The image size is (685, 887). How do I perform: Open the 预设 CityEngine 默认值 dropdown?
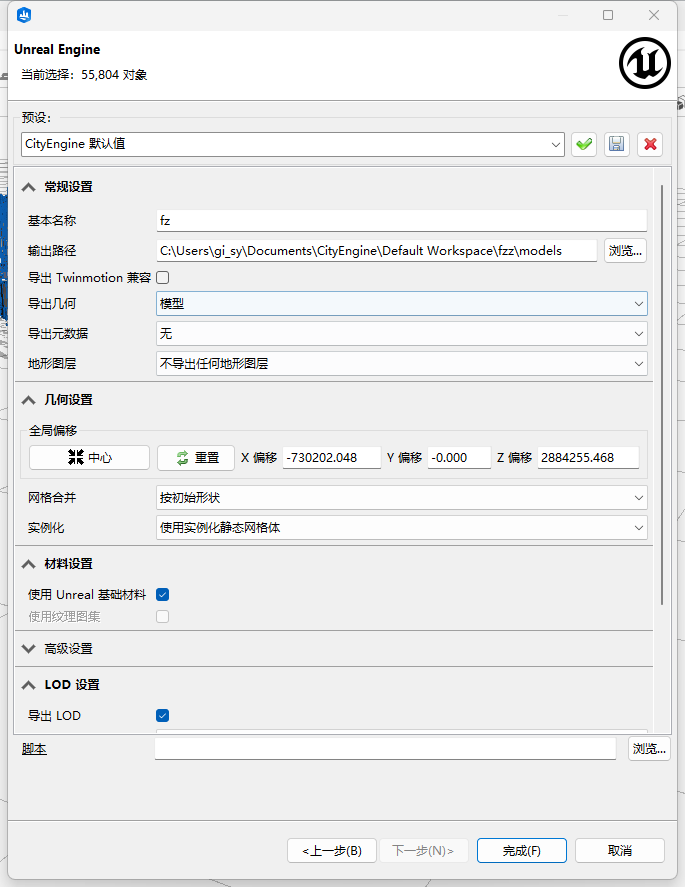point(293,144)
